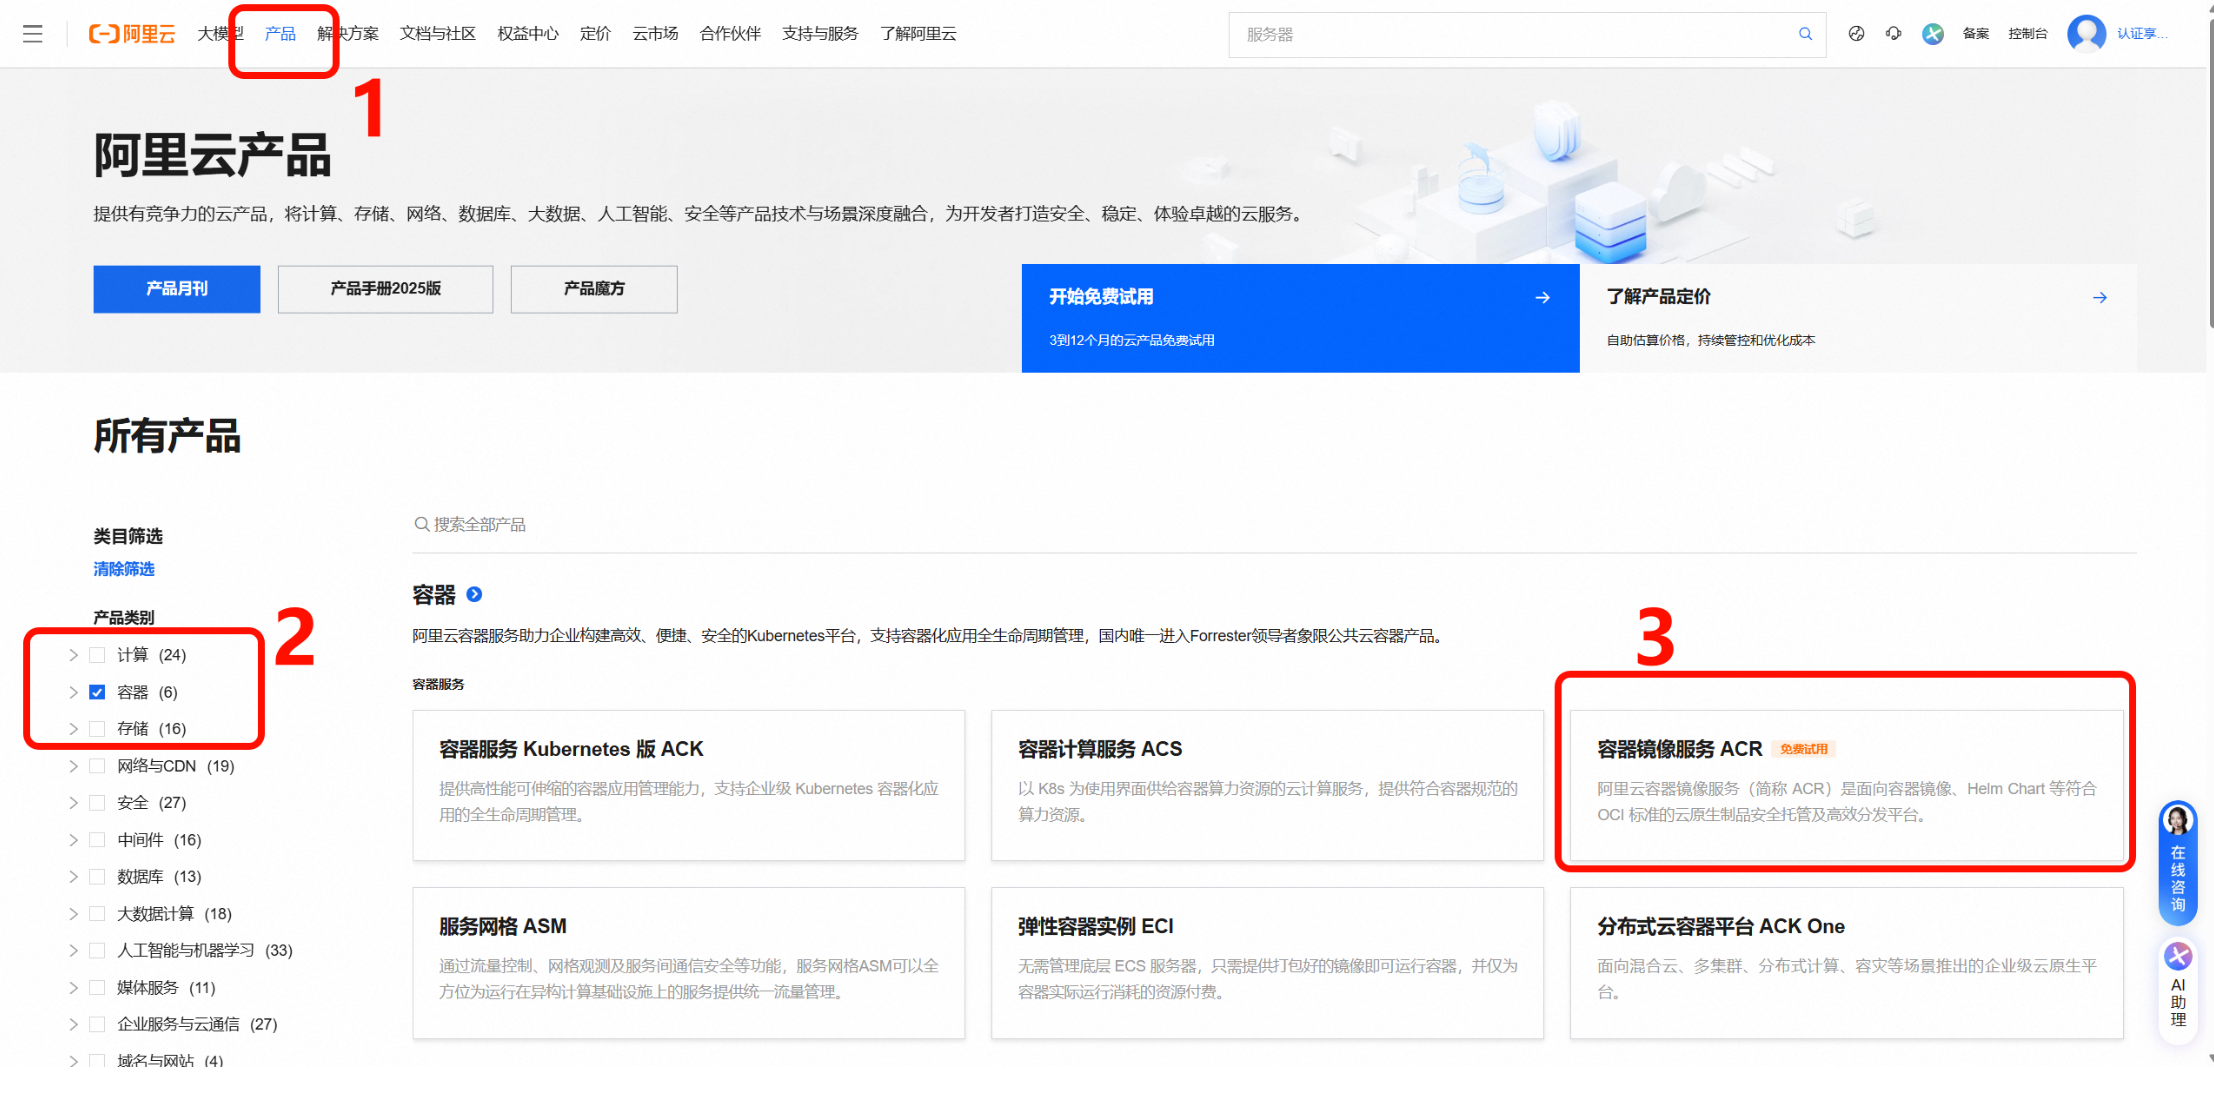The width and height of the screenshot is (2214, 1117).
Task: Click the compass icon in the header
Action: point(1856,34)
